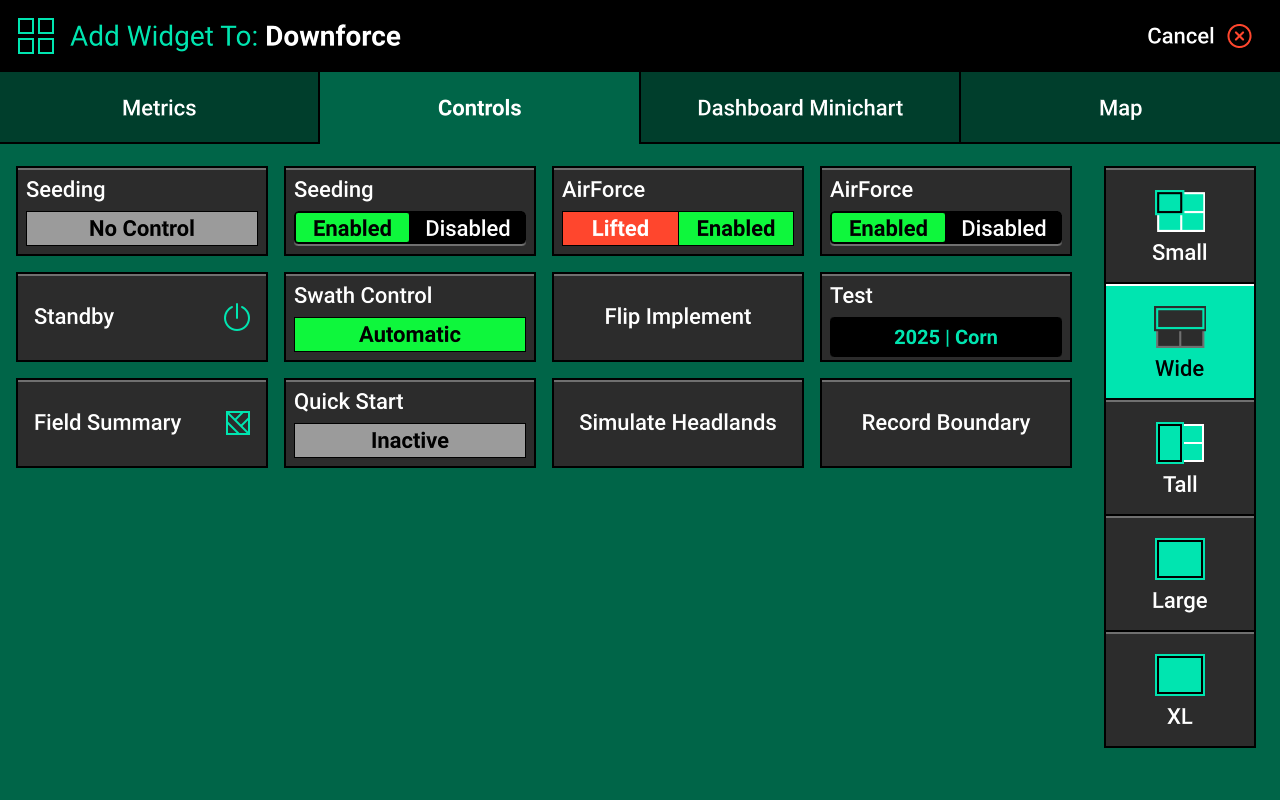Click the Flip Implement control
Viewport: 1280px width, 800px height.
[677, 317]
